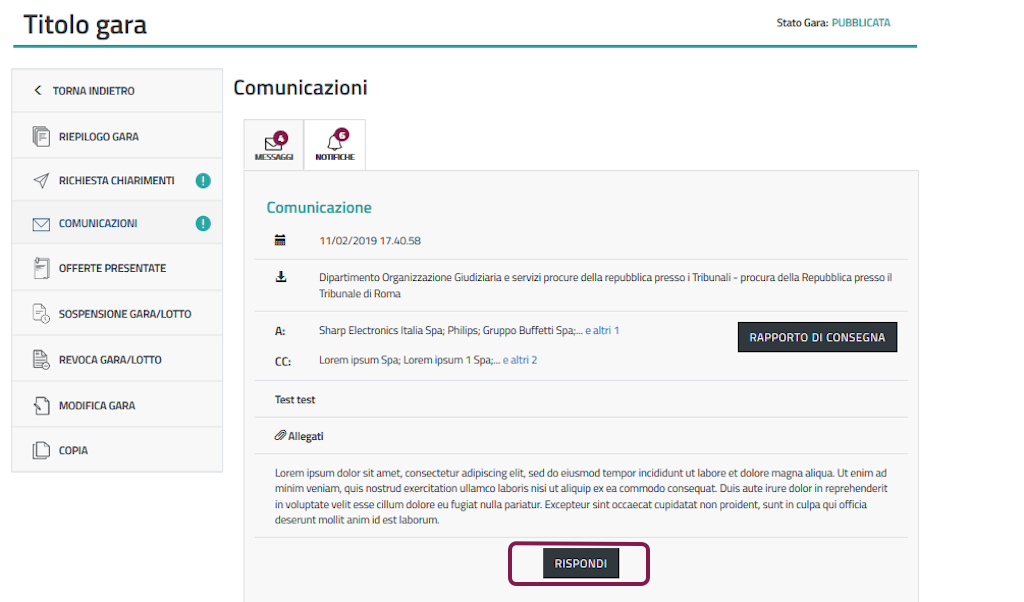Click the calendar icon next to date
The width and height of the screenshot is (1024, 602).
tap(281, 240)
